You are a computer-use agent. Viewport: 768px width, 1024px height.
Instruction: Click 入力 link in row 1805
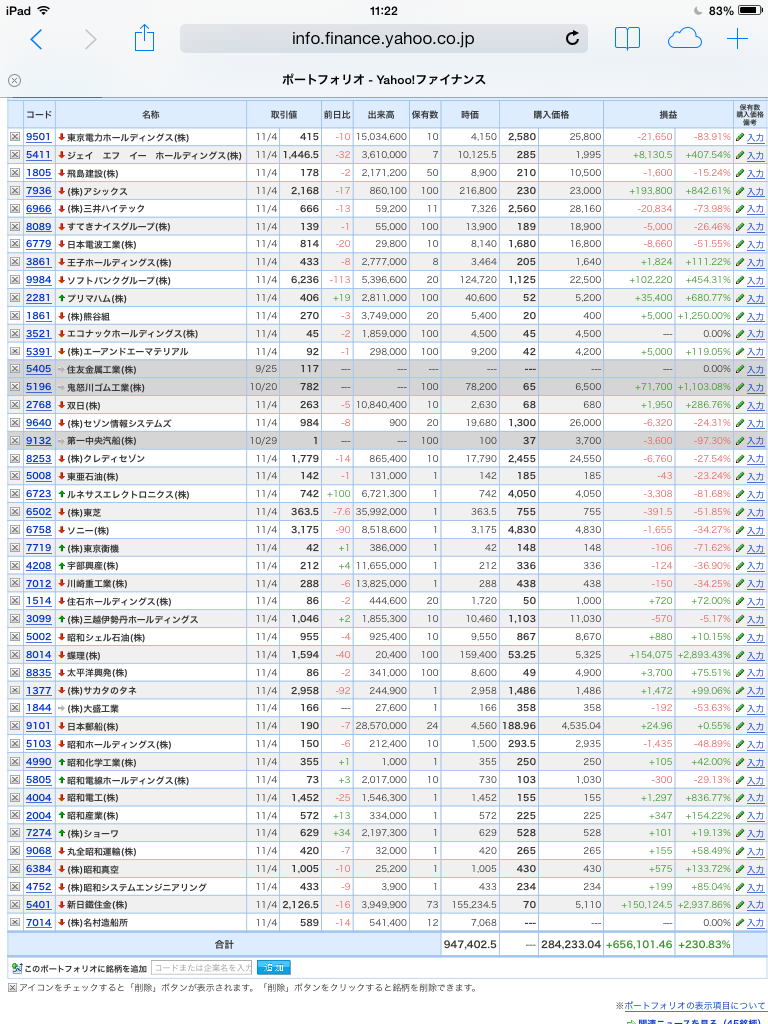click(x=755, y=173)
